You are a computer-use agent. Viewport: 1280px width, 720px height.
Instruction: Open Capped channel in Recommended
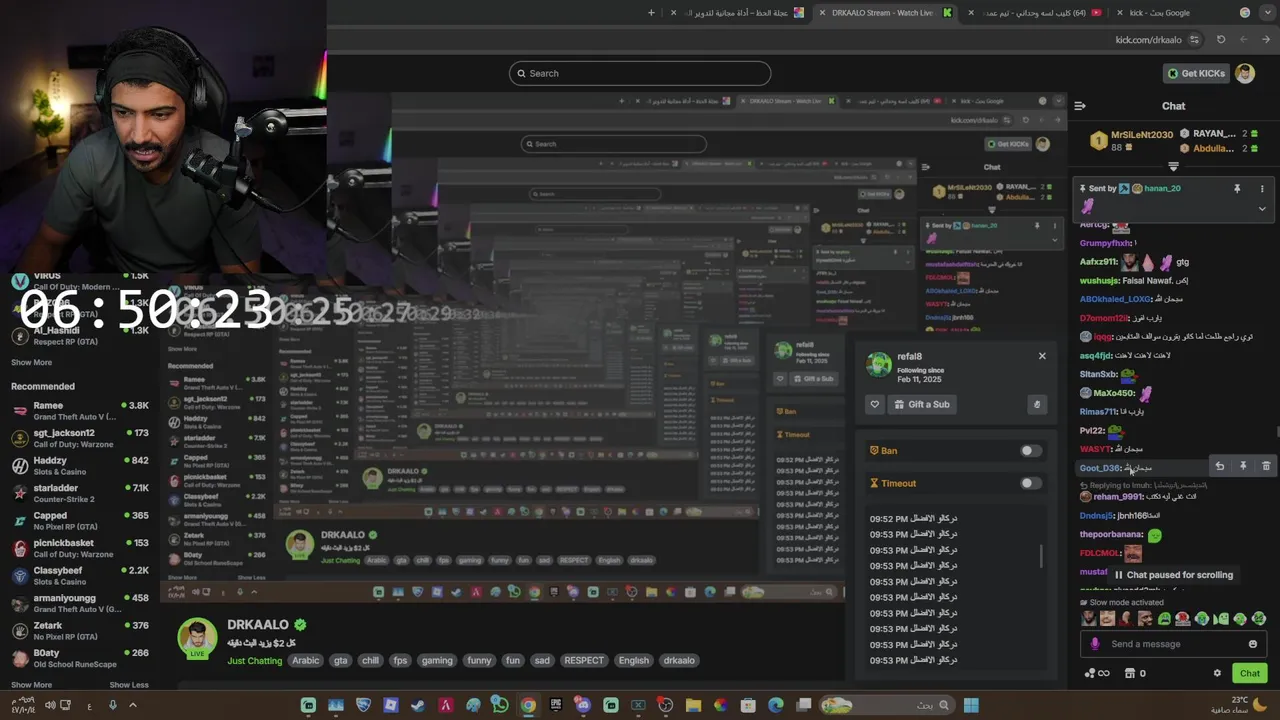(80, 521)
